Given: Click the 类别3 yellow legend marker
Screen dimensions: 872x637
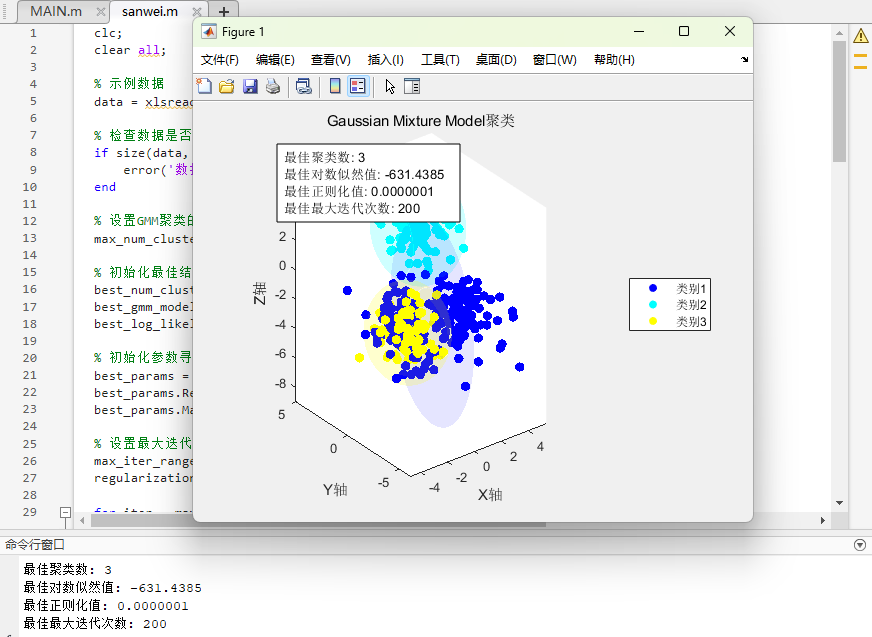Looking at the screenshot, I should click(653, 321).
